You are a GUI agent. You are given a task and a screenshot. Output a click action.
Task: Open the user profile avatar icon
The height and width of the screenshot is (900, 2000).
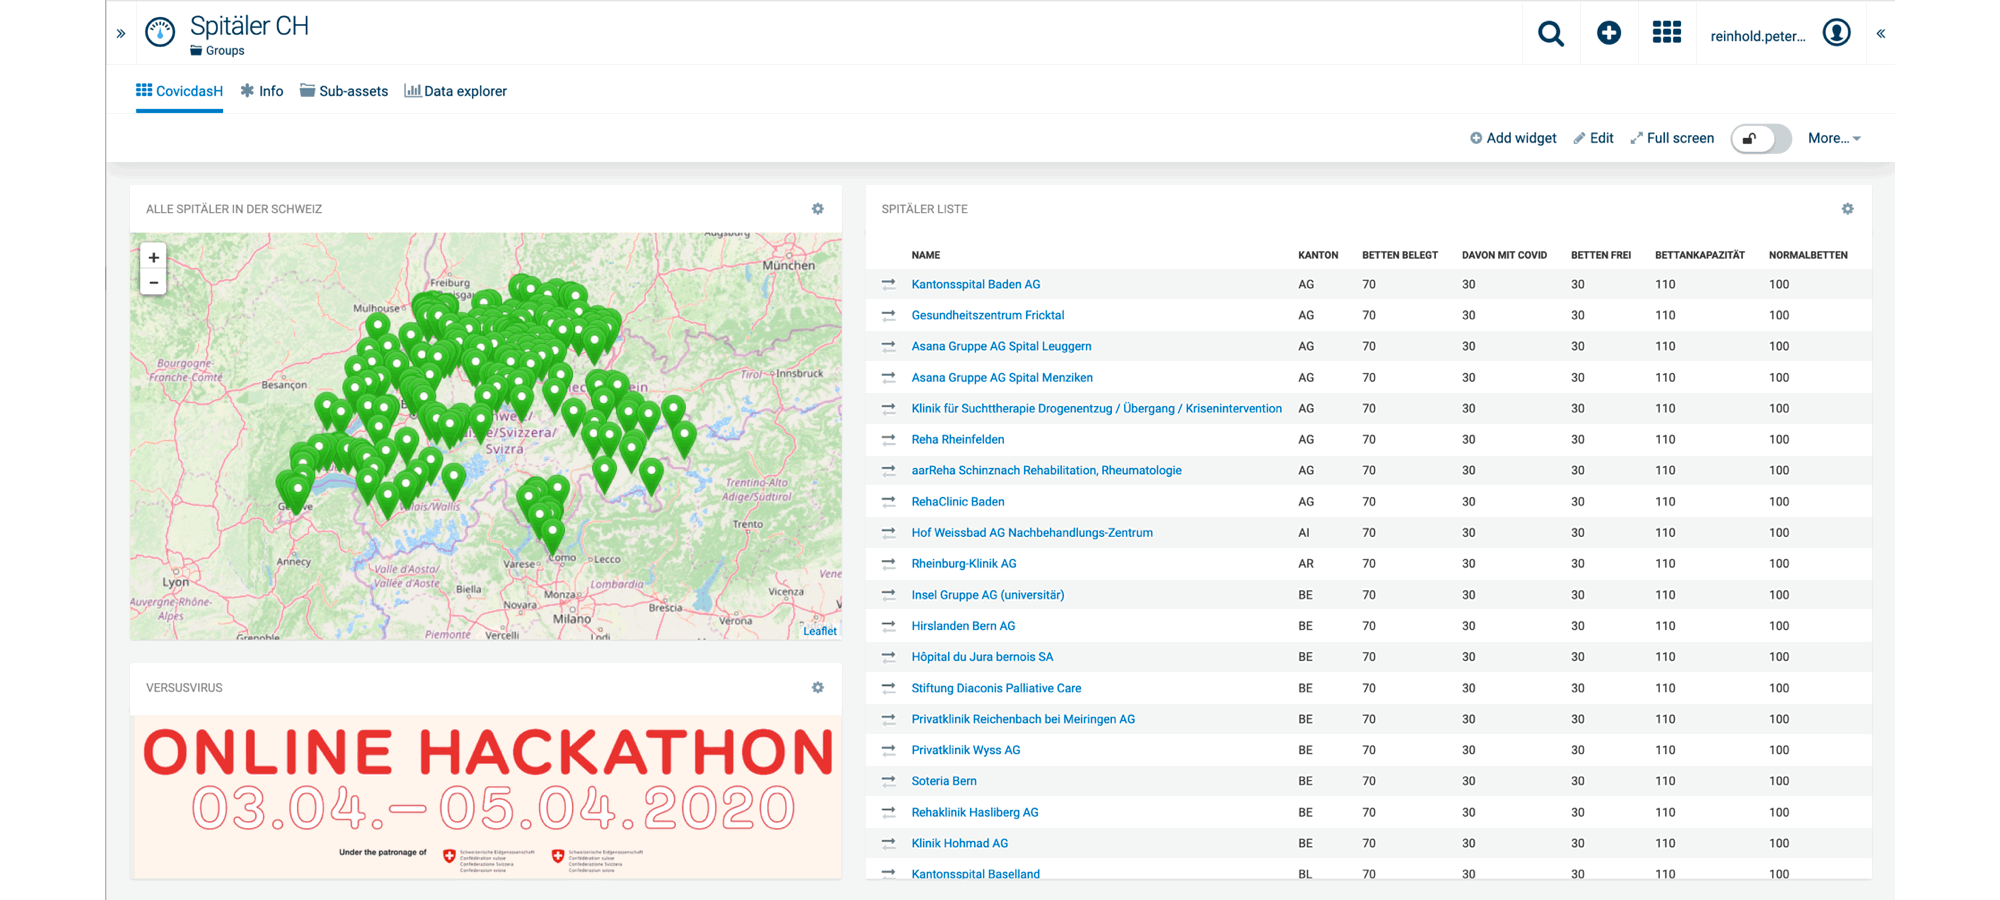point(1836,33)
